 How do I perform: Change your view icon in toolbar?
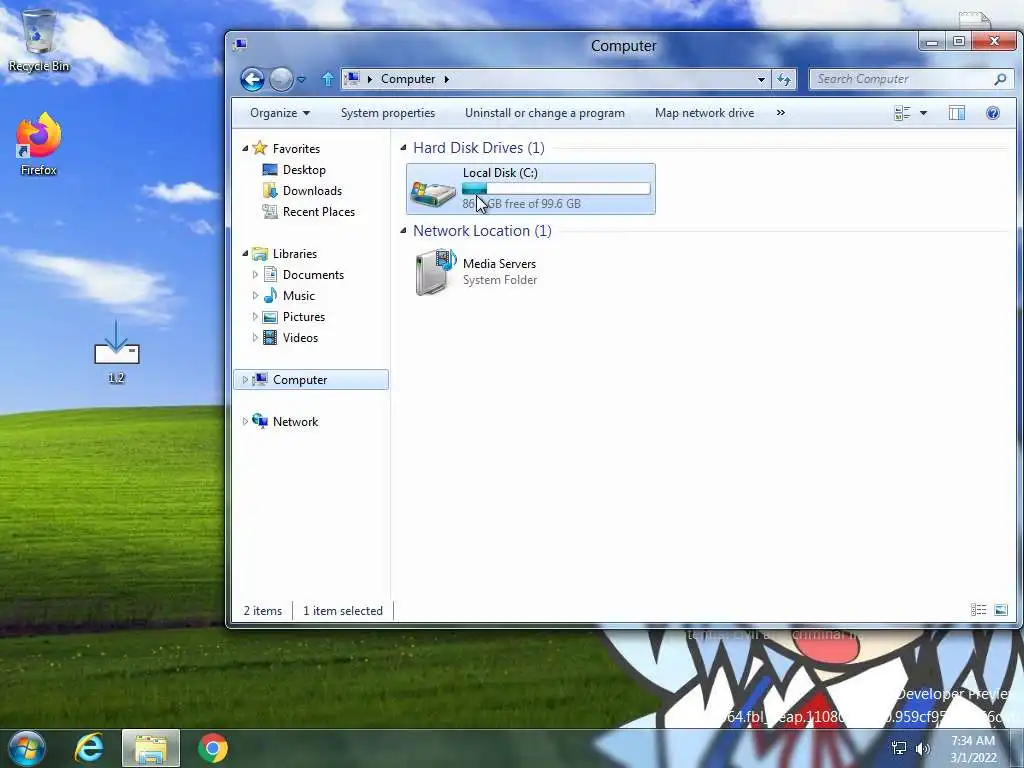pyautogui.click(x=902, y=113)
